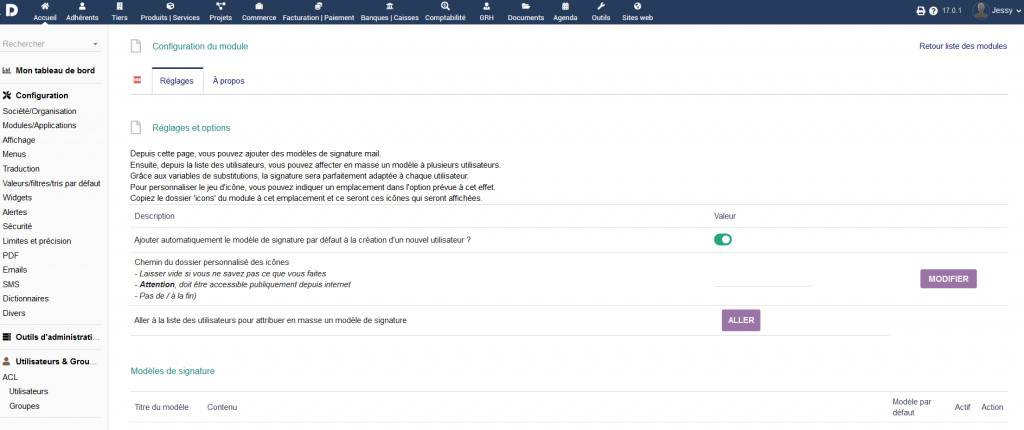The height and width of the screenshot is (430, 1024).
Task: Click the print icon in top bar
Action: [x=921, y=11]
